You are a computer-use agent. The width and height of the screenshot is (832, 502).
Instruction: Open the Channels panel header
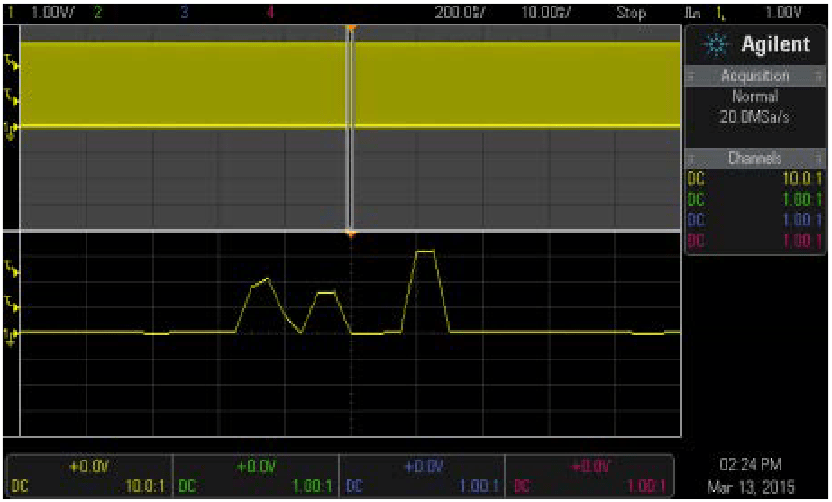754,158
